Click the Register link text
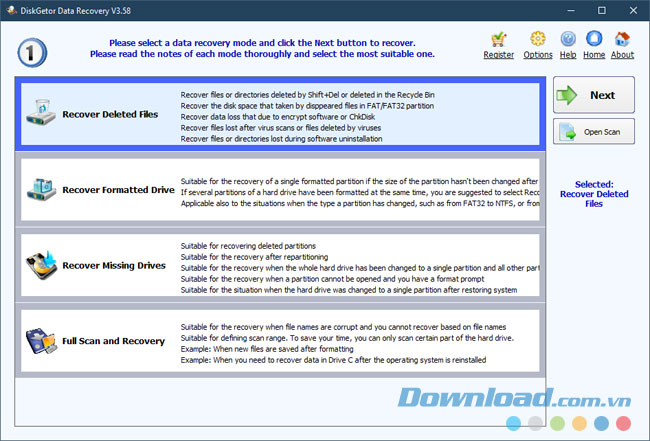 (498, 55)
